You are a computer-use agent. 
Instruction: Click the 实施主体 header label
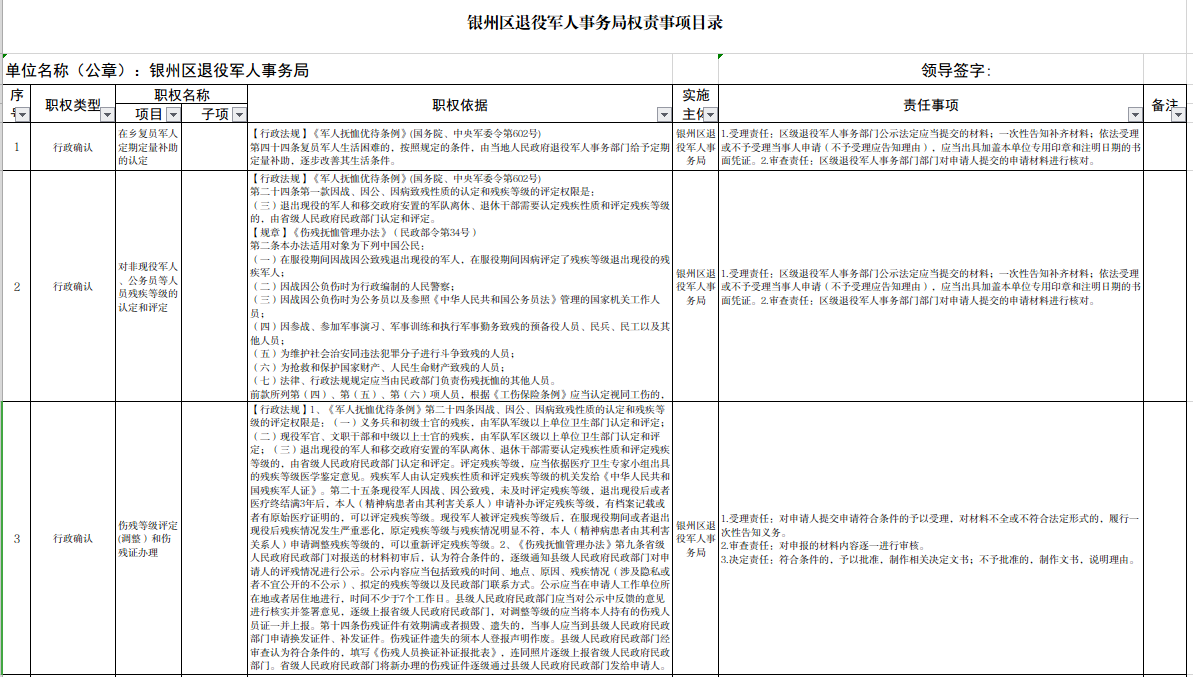[x=695, y=104]
